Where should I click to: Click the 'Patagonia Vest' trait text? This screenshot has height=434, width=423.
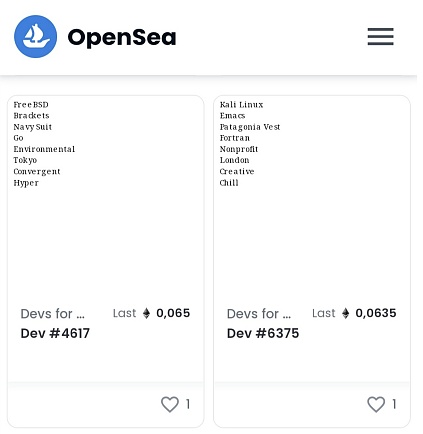[x=250, y=127]
